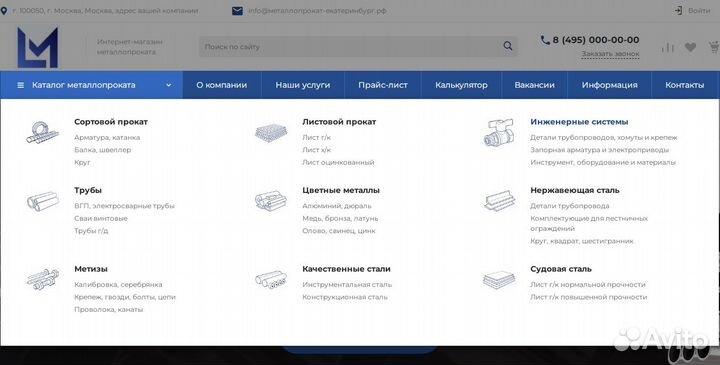Click the Цветные металлы icon
The image size is (720, 365).
click(x=271, y=201)
